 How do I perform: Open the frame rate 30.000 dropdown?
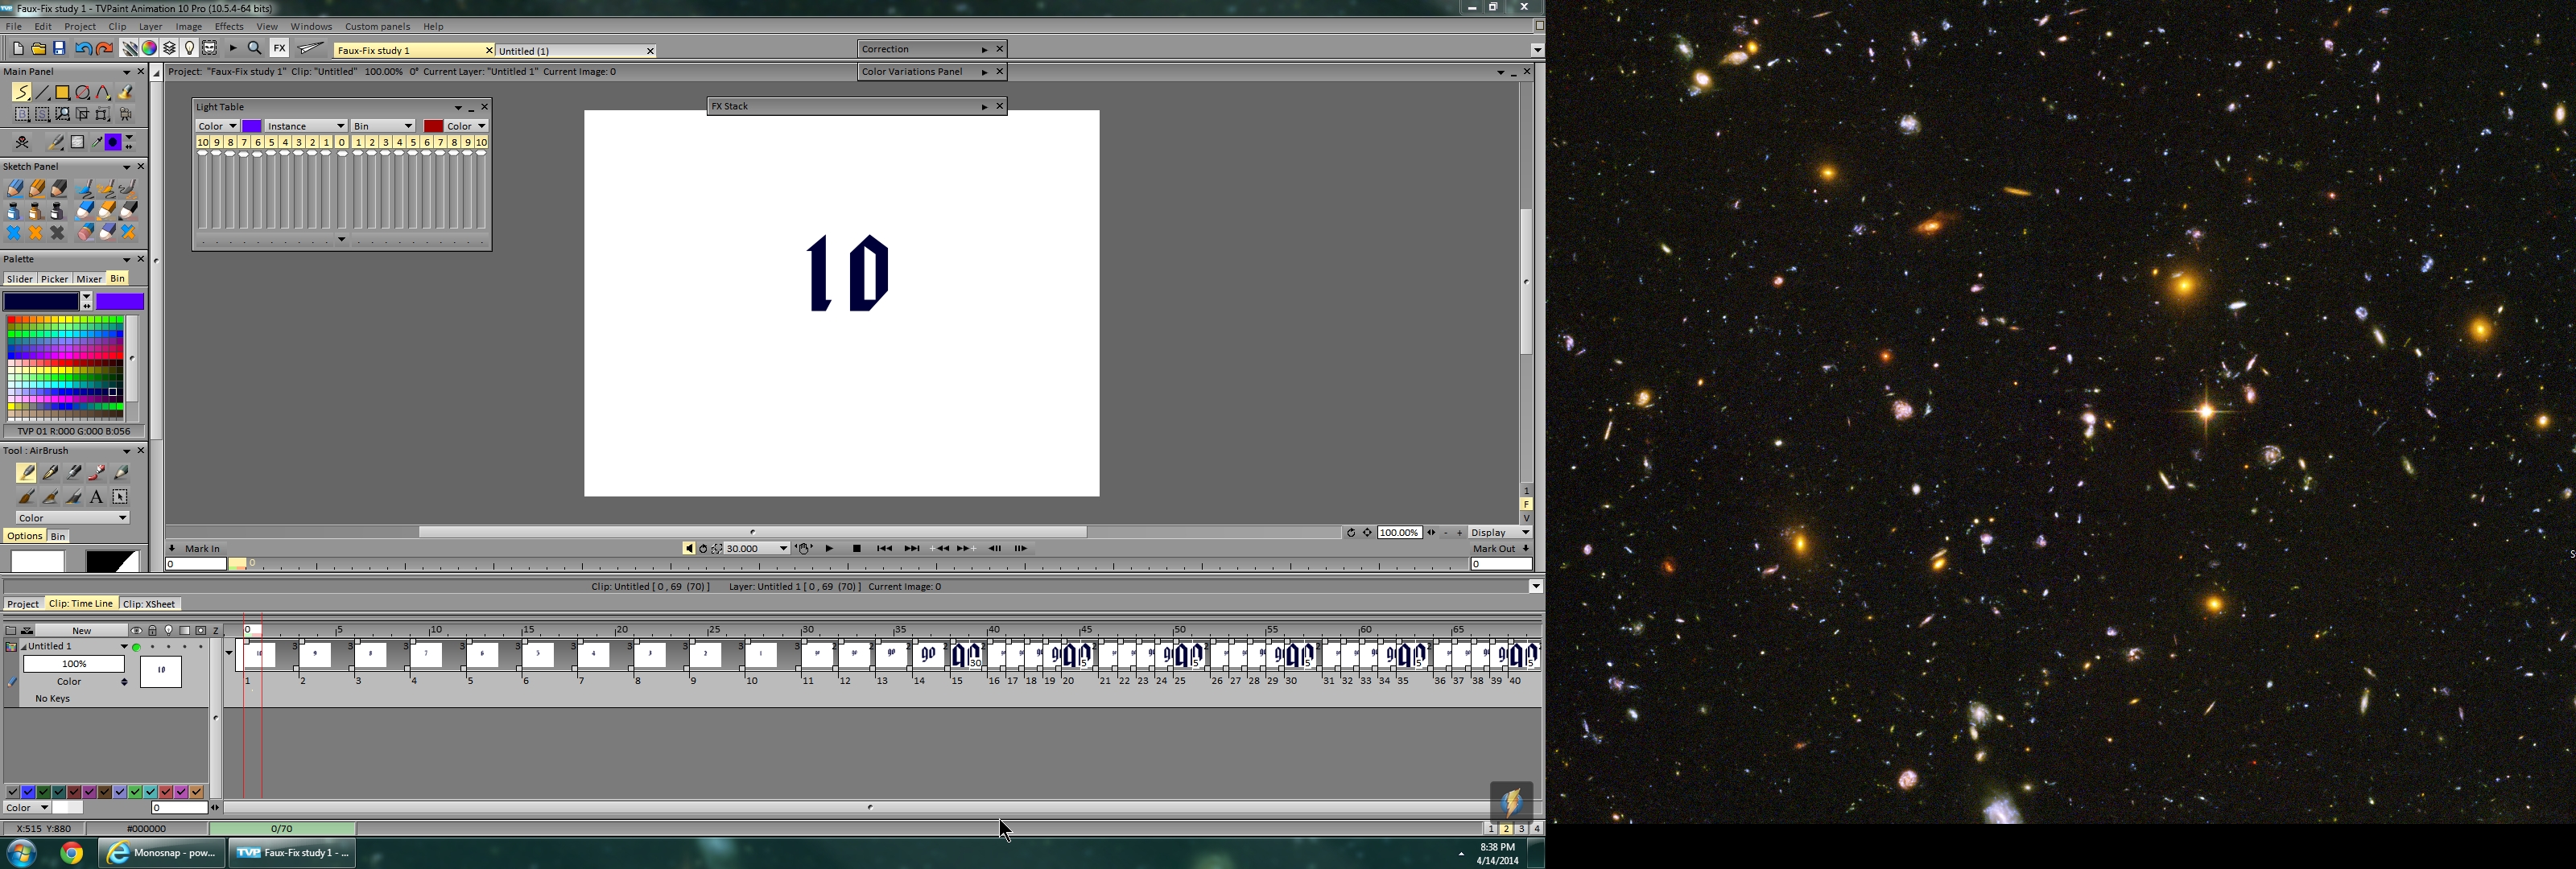[757, 549]
